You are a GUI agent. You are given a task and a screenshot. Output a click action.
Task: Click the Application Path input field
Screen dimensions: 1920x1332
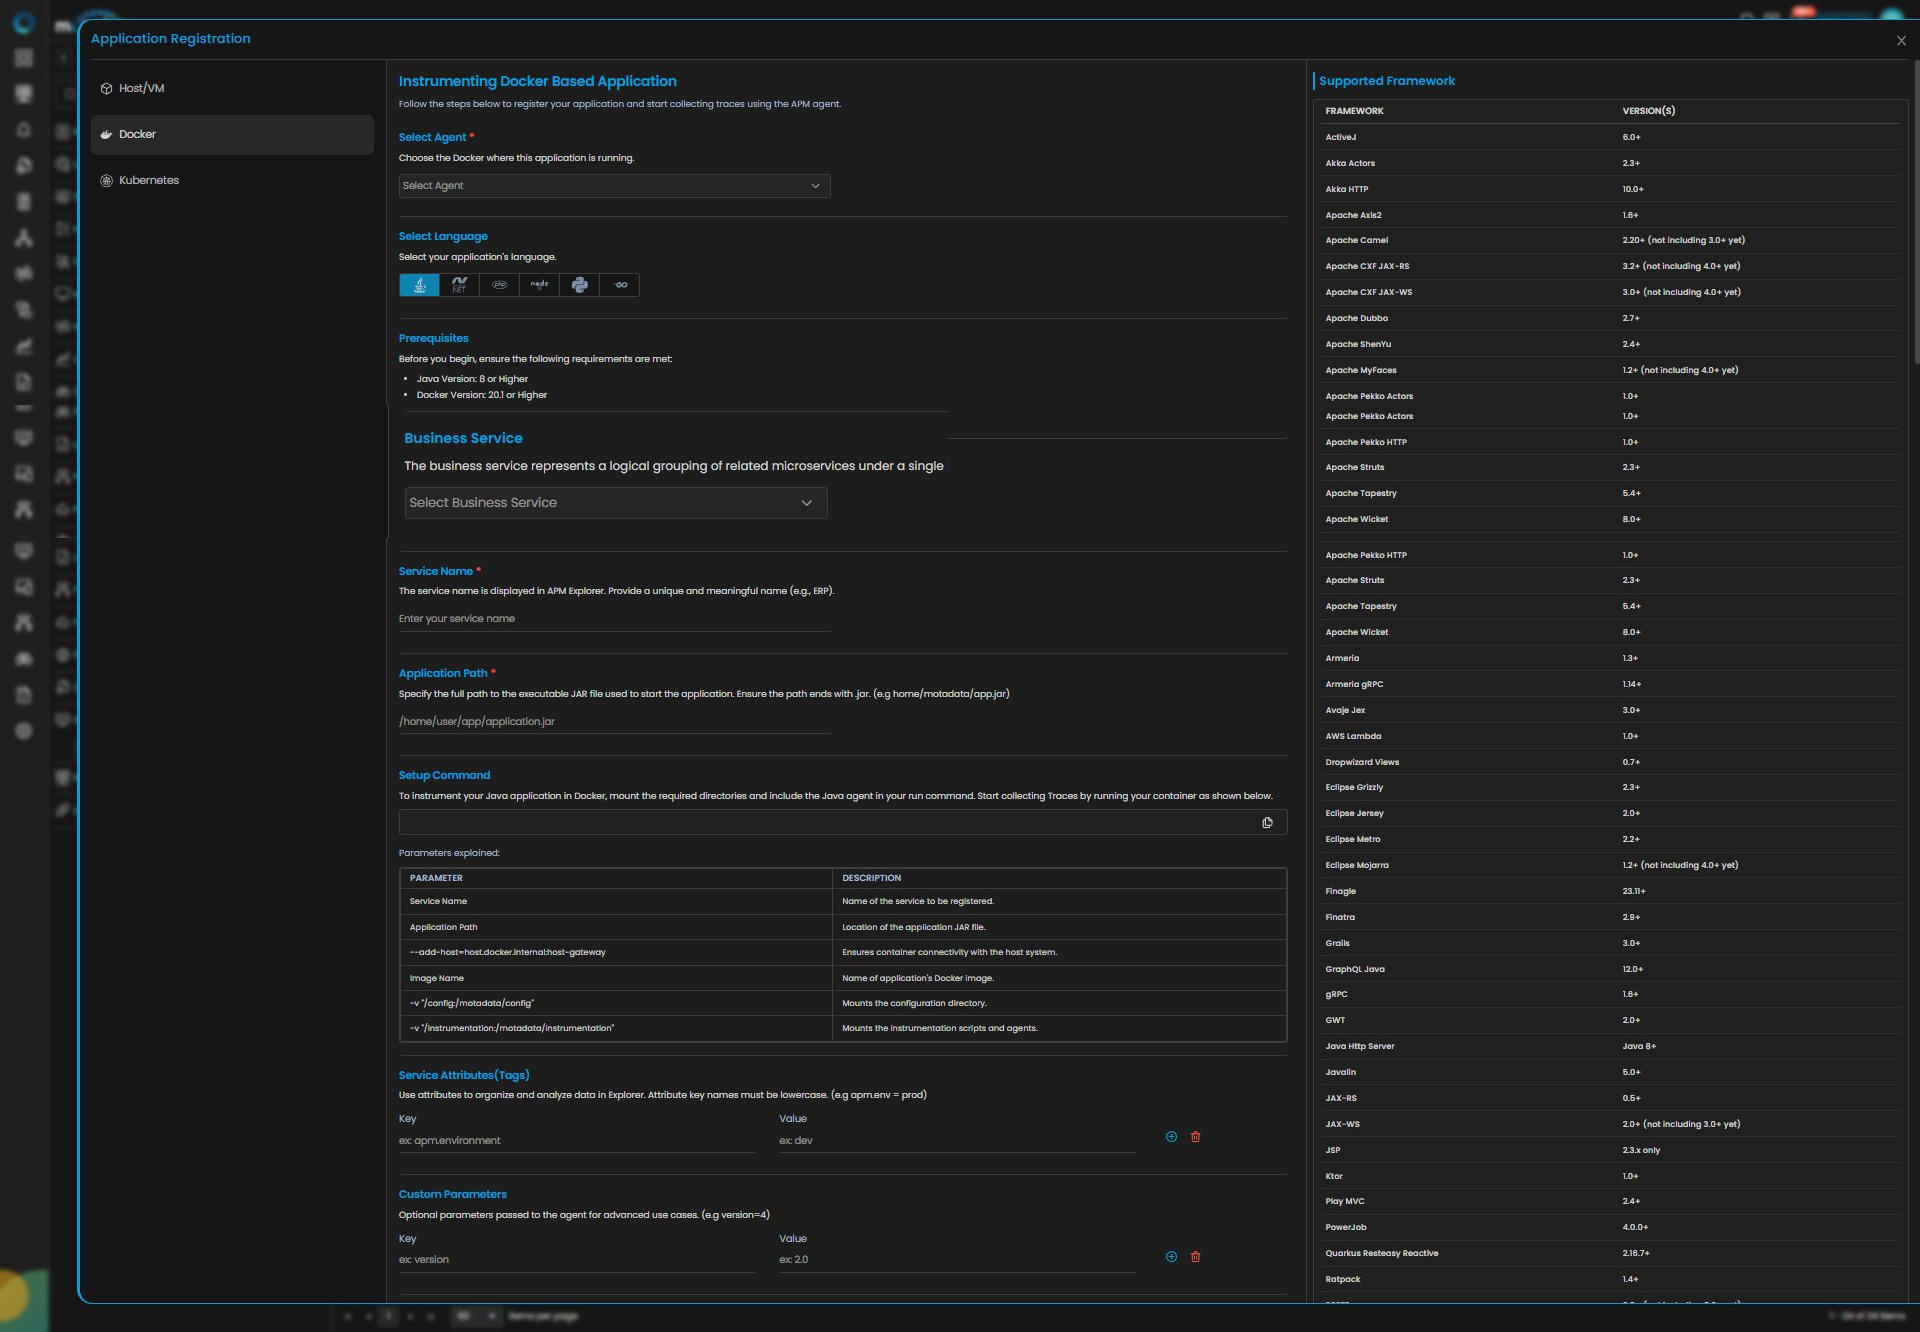(614, 722)
